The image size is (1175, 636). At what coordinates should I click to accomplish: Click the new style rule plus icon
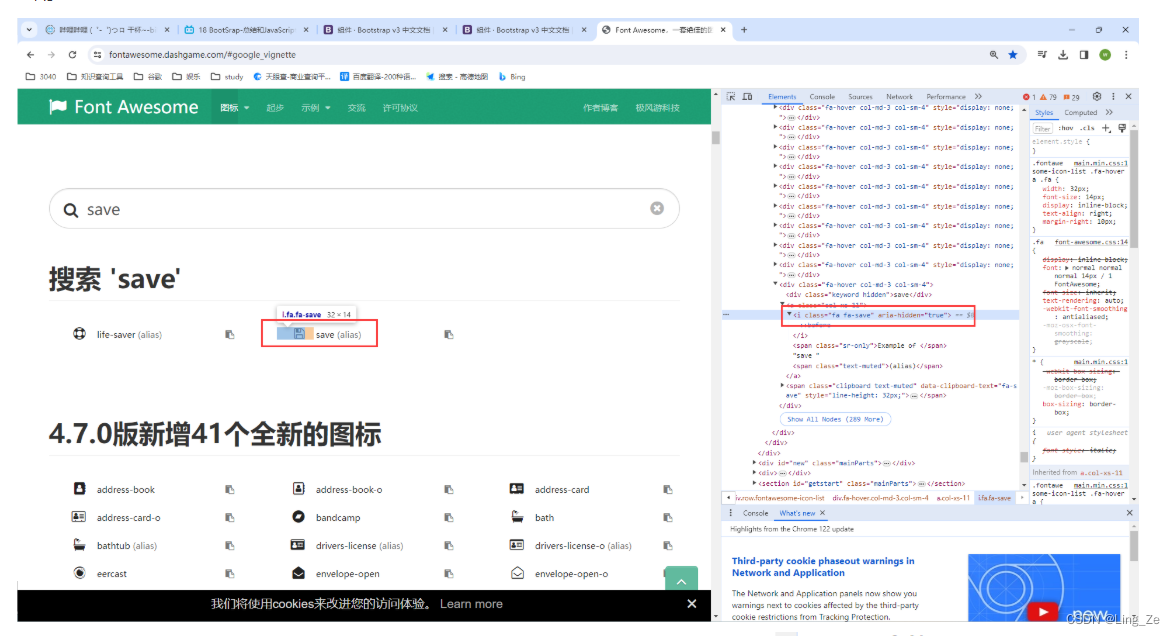pyautogui.click(x=1106, y=128)
